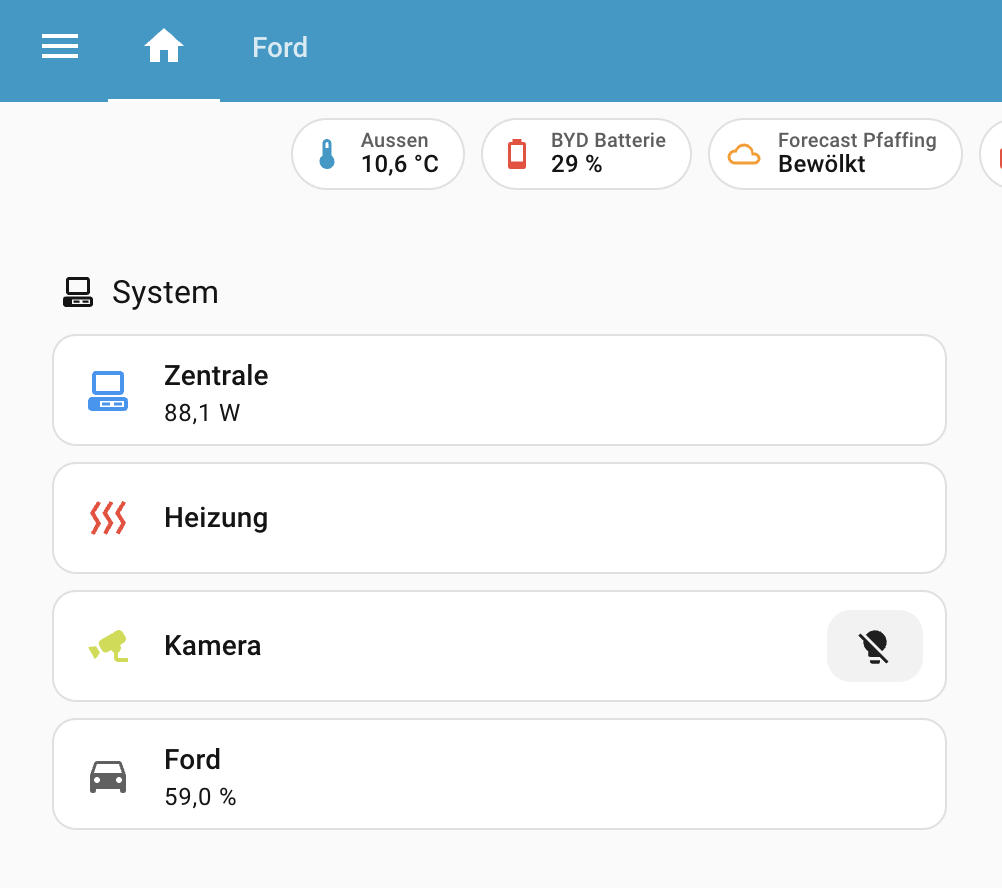Click the blue Zentrale computer icon
The image size is (1002, 888).
pyautogui.click(x=108, y=391)
